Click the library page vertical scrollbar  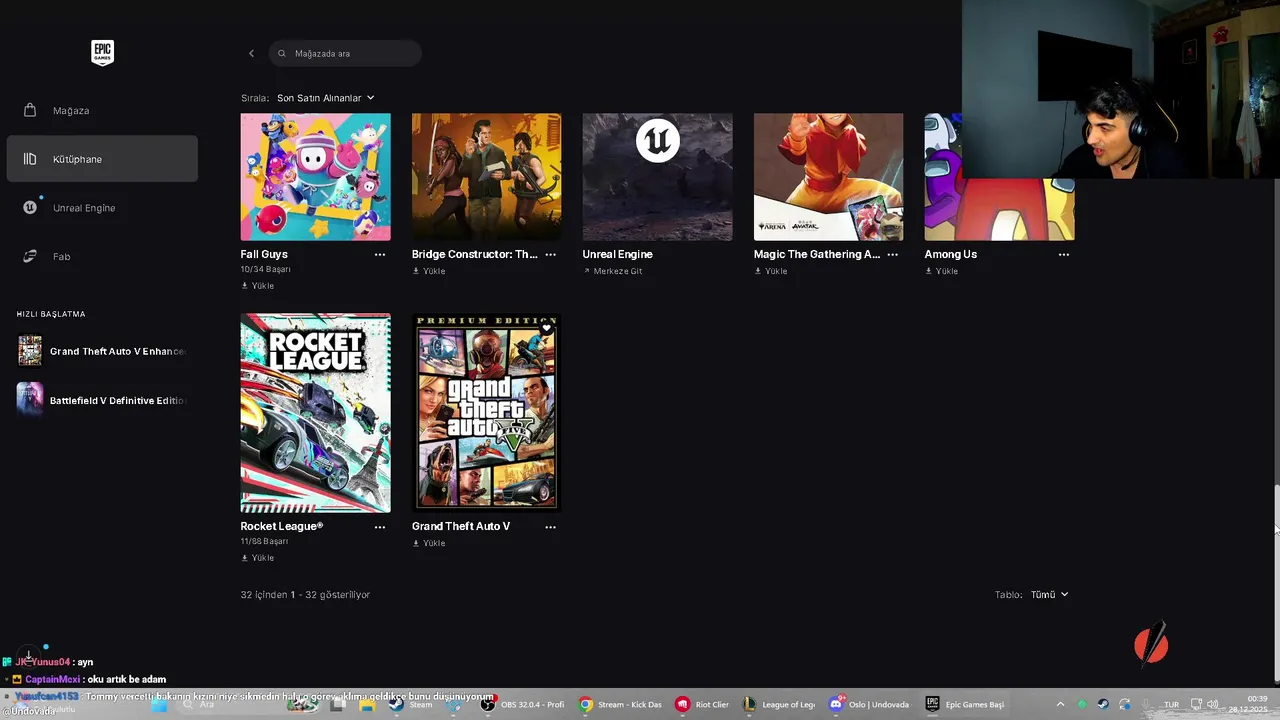[x=1276, y=585]
